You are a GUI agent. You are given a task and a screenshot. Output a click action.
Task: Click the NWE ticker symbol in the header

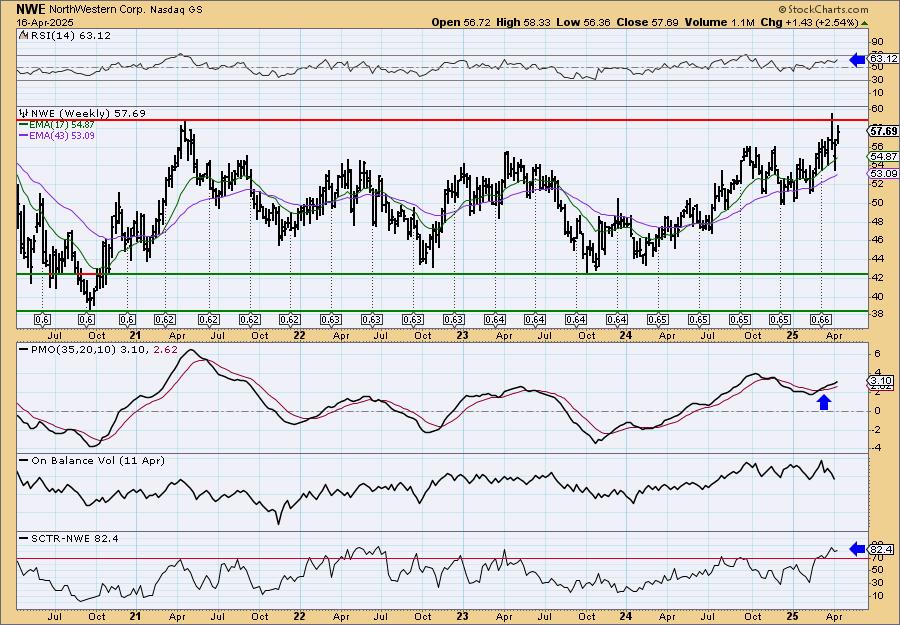coord(31,9)
